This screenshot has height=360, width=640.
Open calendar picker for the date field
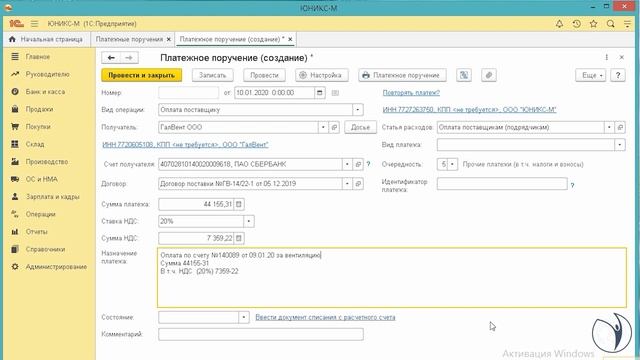click(x=320, y=93)
